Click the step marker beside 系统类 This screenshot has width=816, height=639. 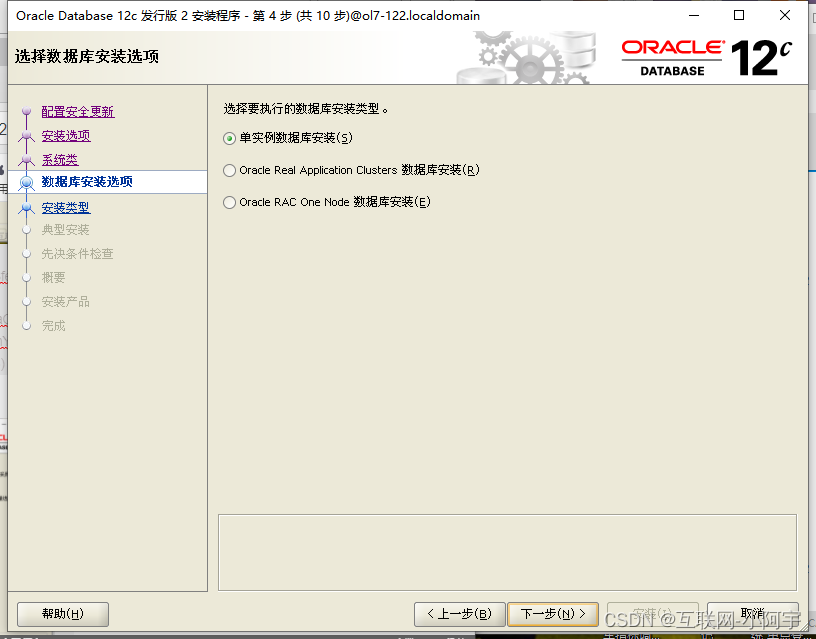[27, 160]
